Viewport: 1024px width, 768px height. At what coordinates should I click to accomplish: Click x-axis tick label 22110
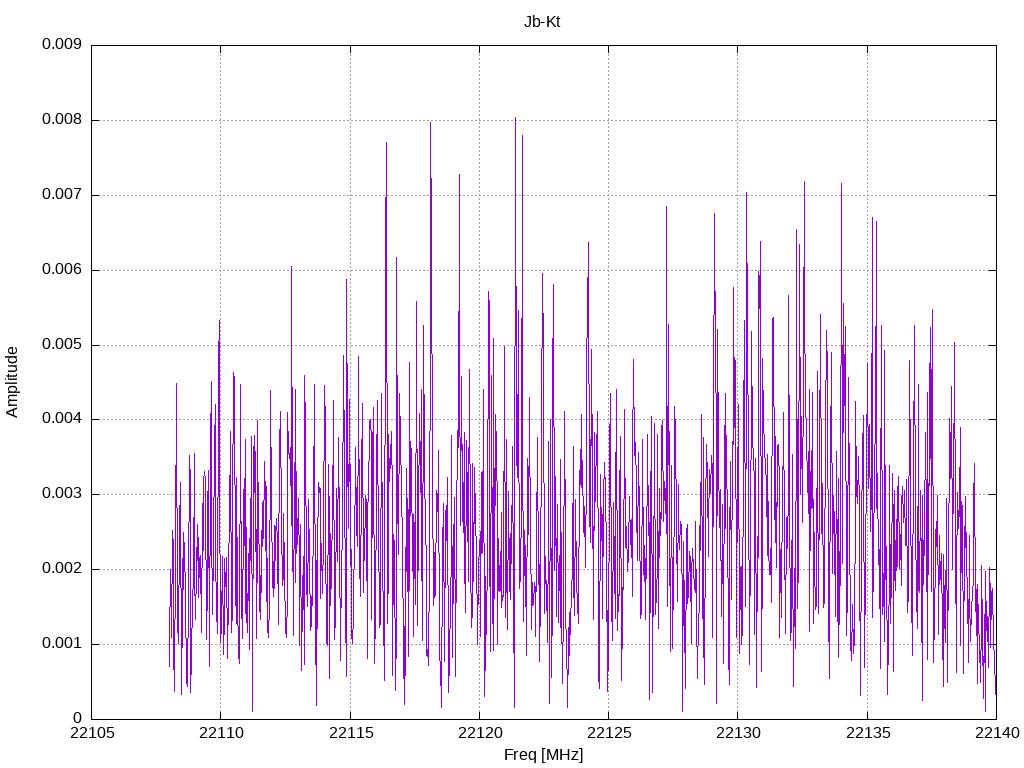tap(221, 733)
